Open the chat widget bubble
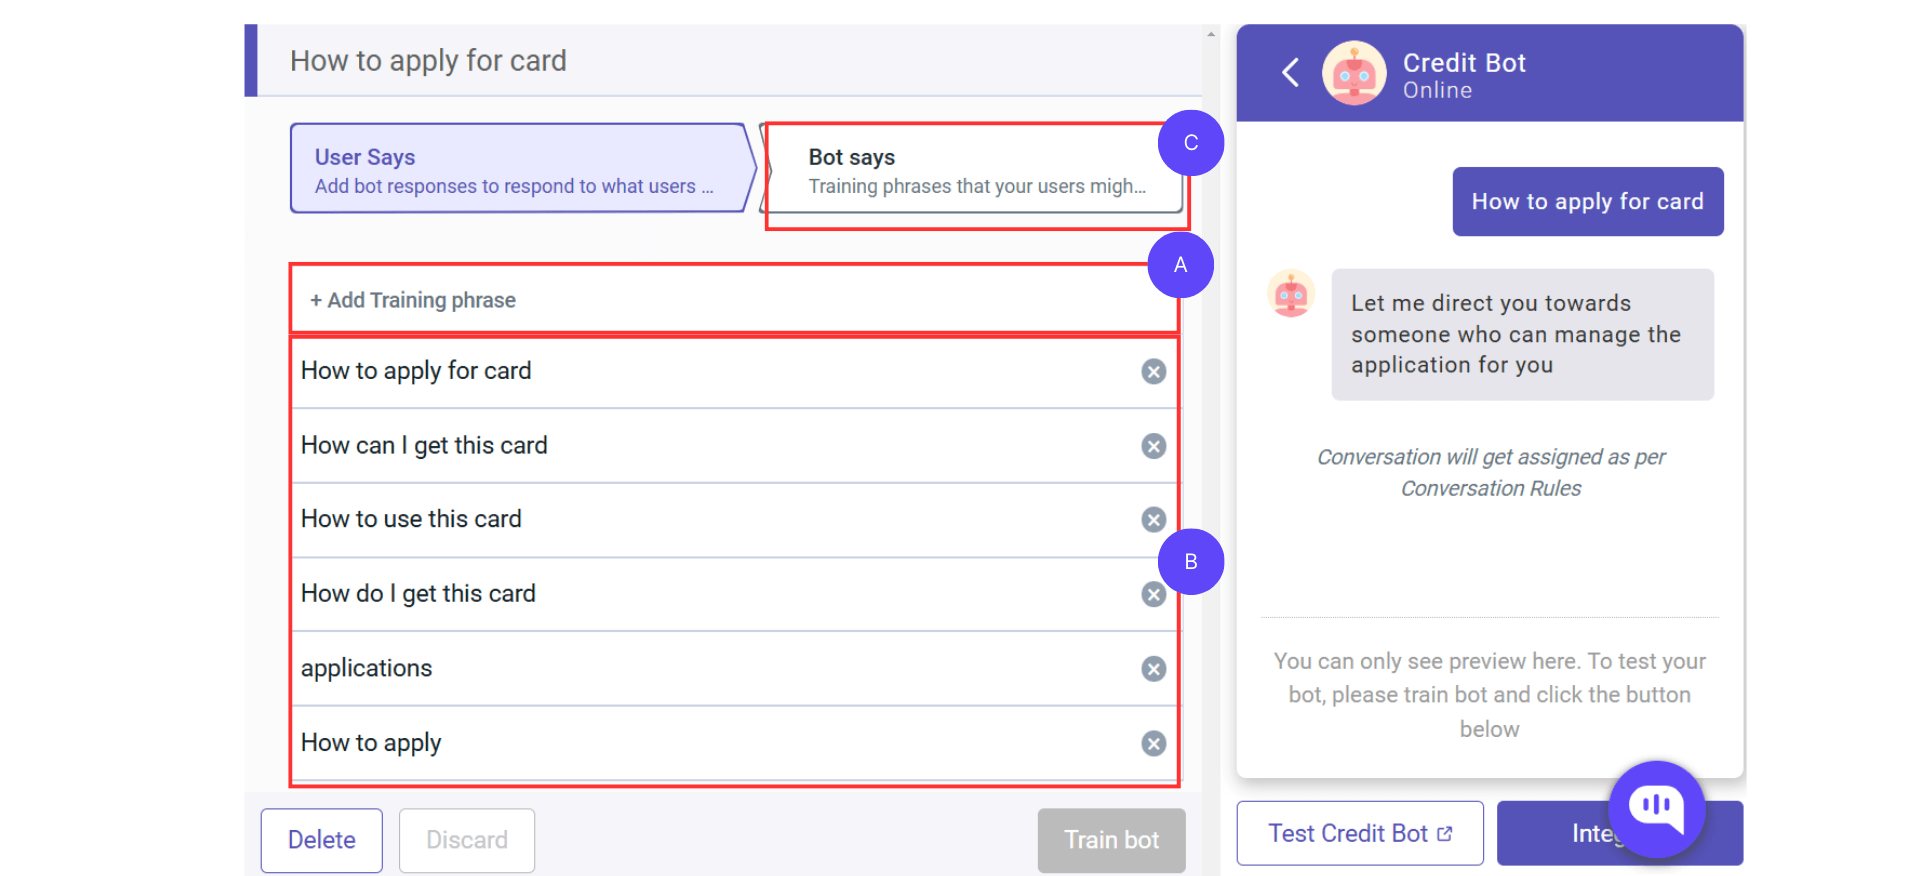This screenshot has width=1918, height=876. (x=1655, y=810)
